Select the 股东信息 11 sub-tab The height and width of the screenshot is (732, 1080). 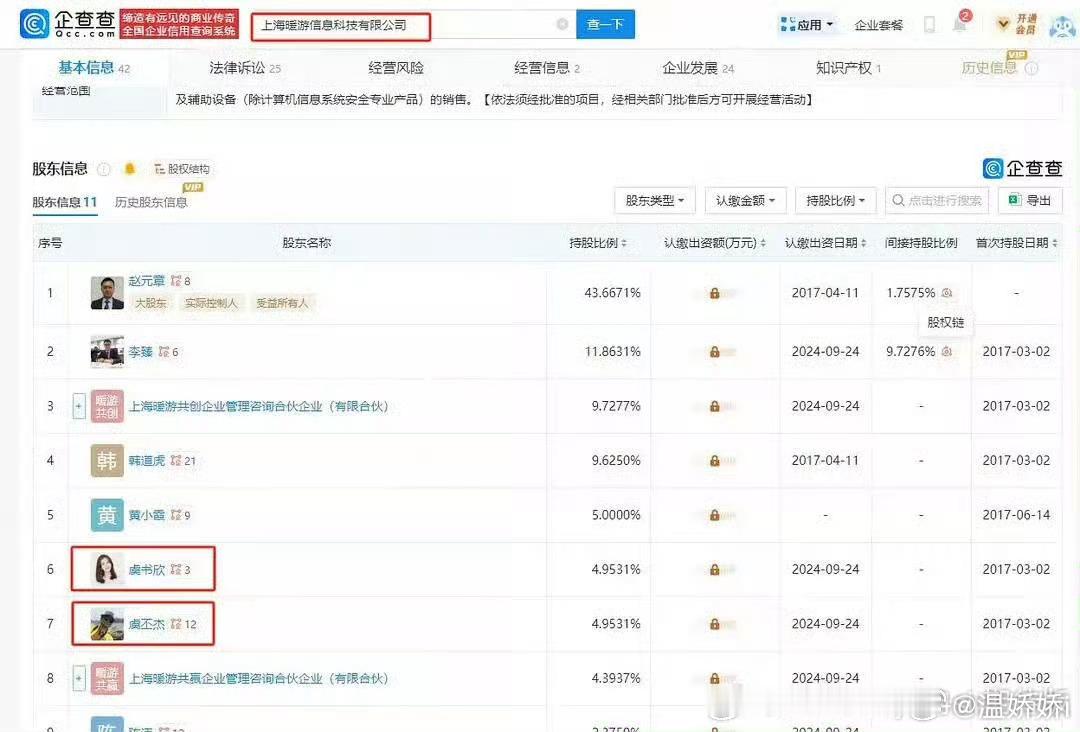pyautogui.click(x=65, y=202)
